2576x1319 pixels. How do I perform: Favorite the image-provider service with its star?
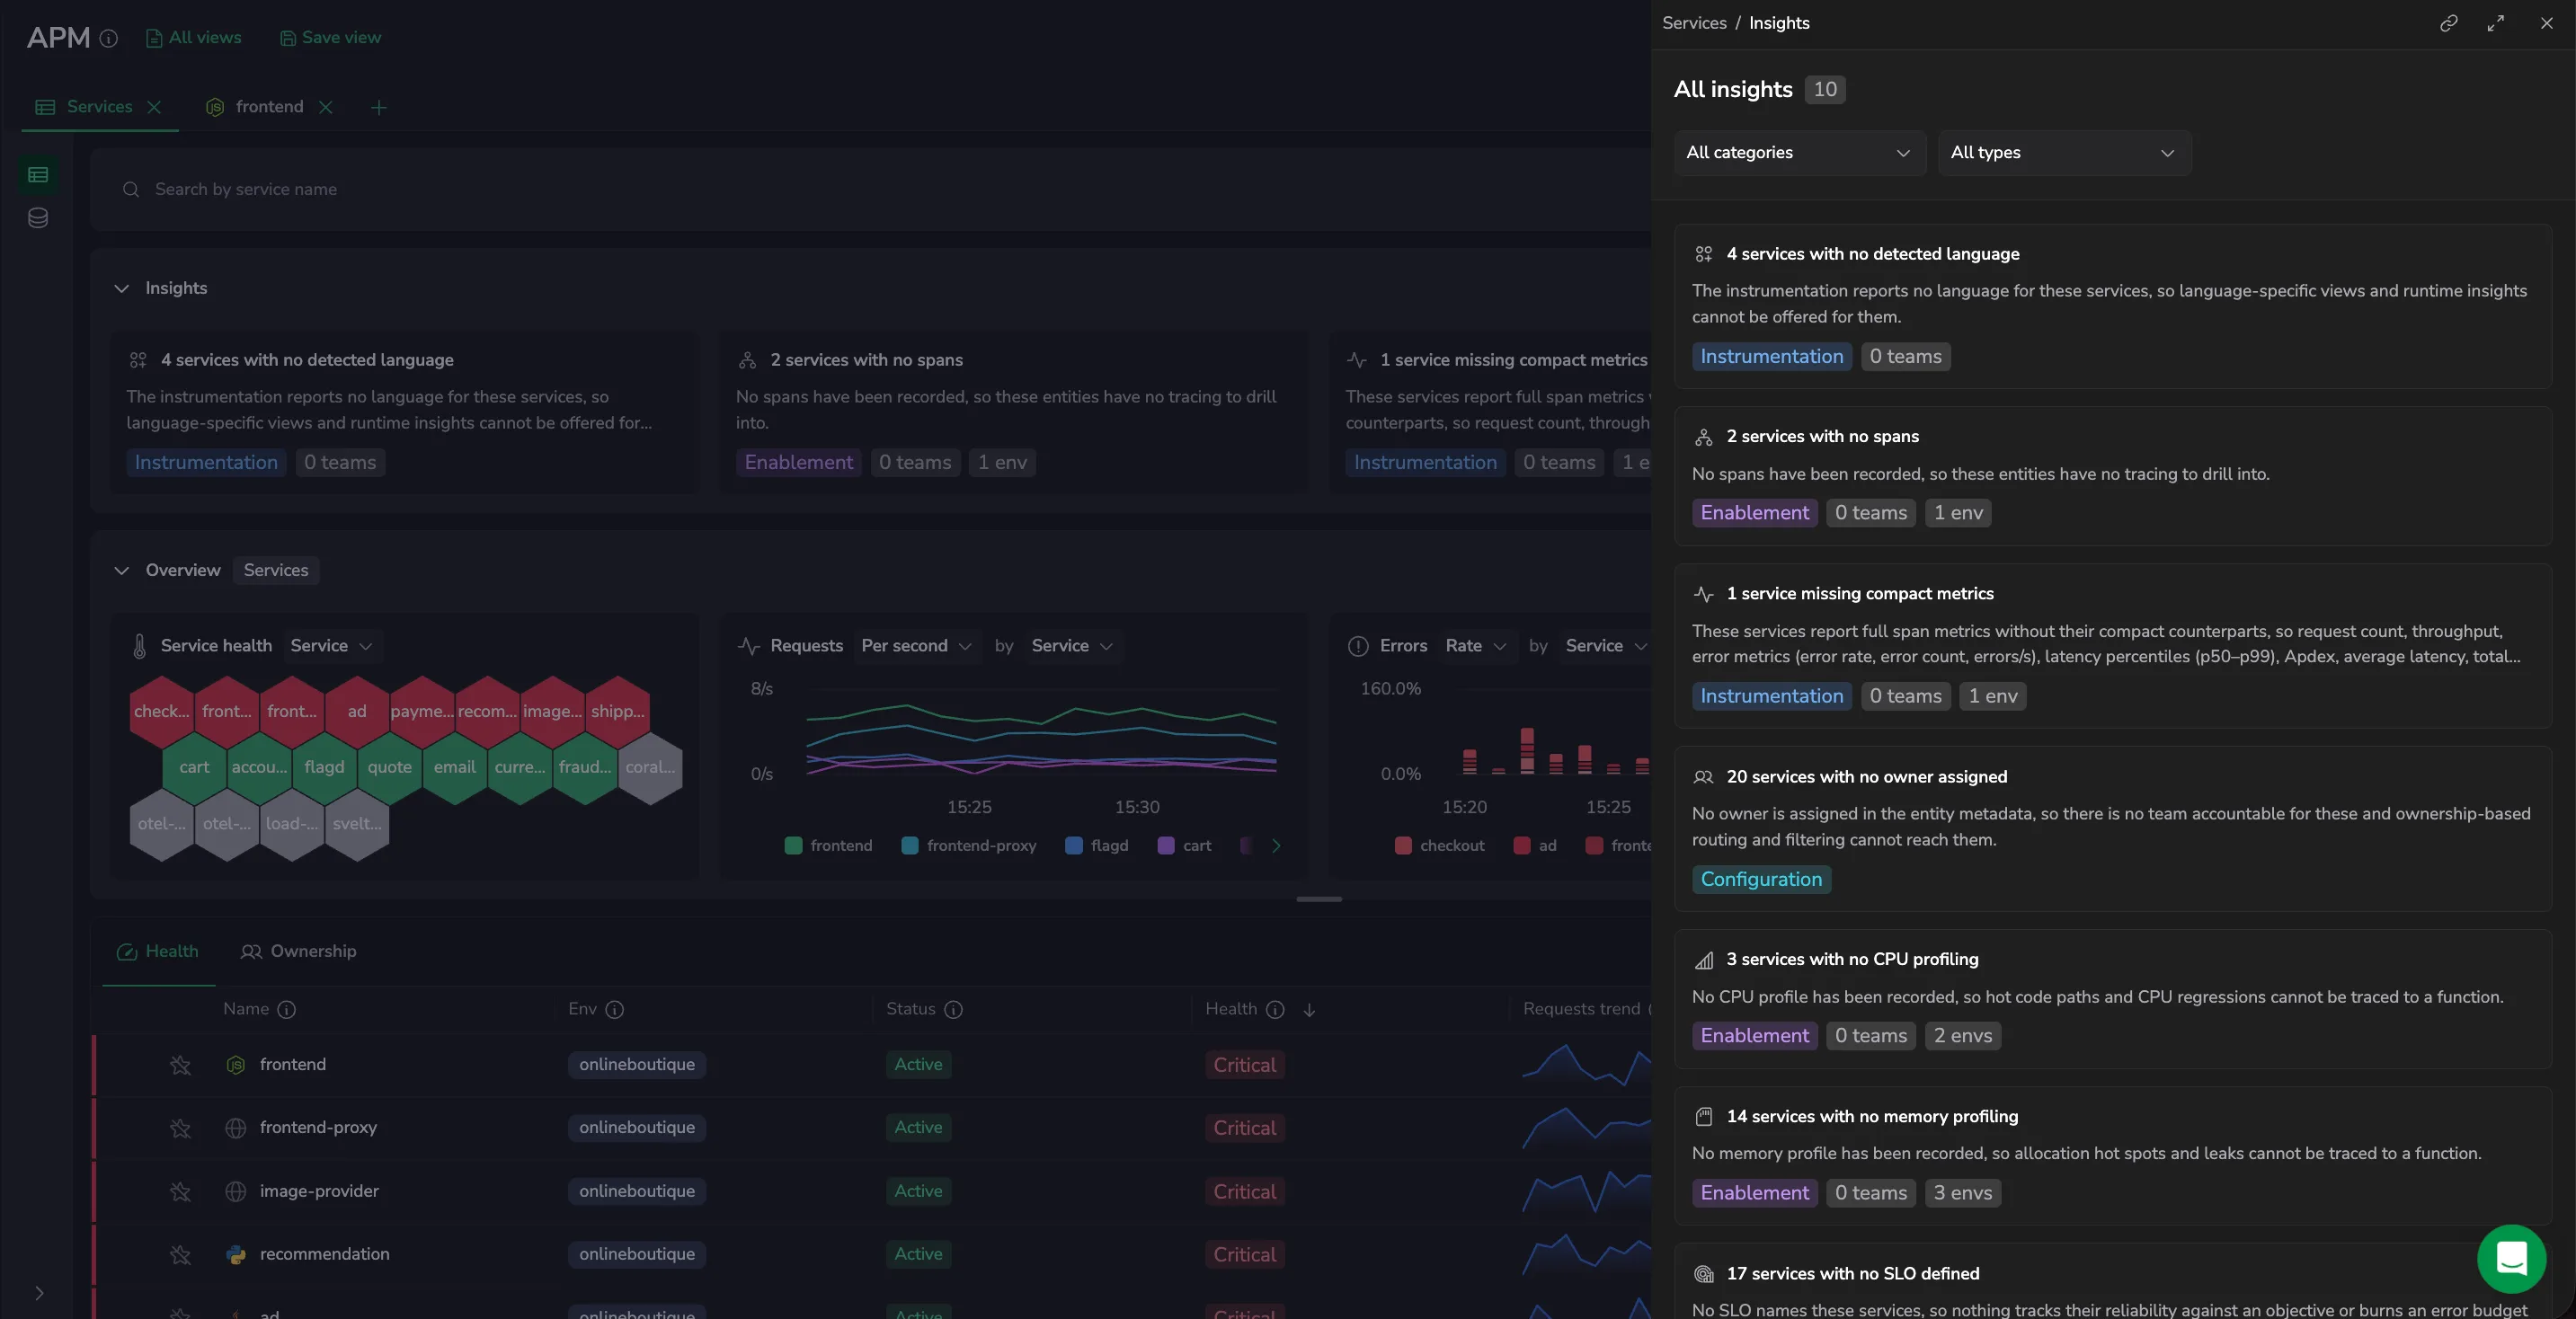coord(180,1191)
